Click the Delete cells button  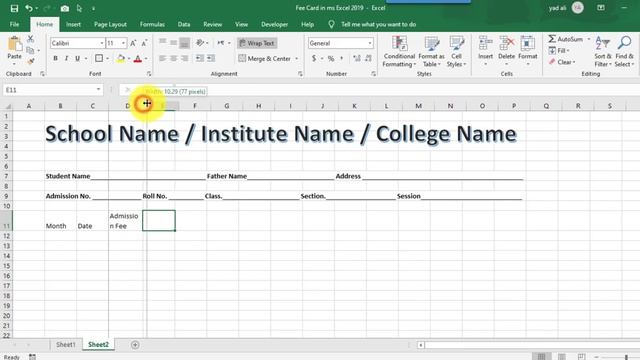(x=507, y=52)
